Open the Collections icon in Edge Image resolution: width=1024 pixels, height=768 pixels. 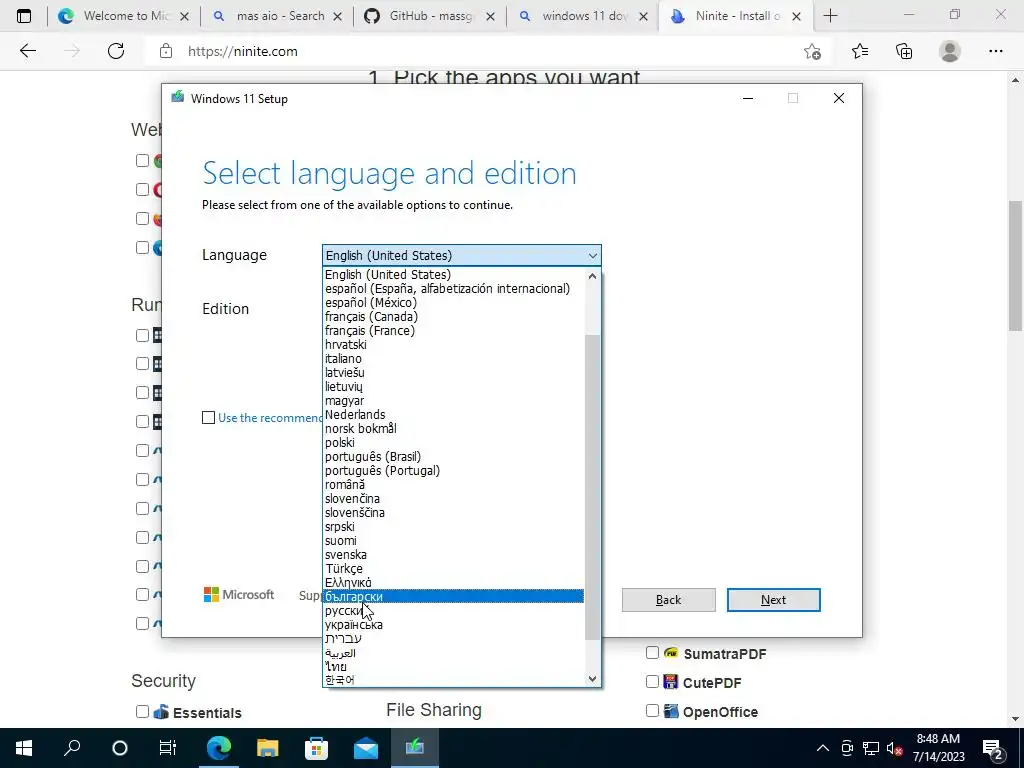tap(904, 51)
